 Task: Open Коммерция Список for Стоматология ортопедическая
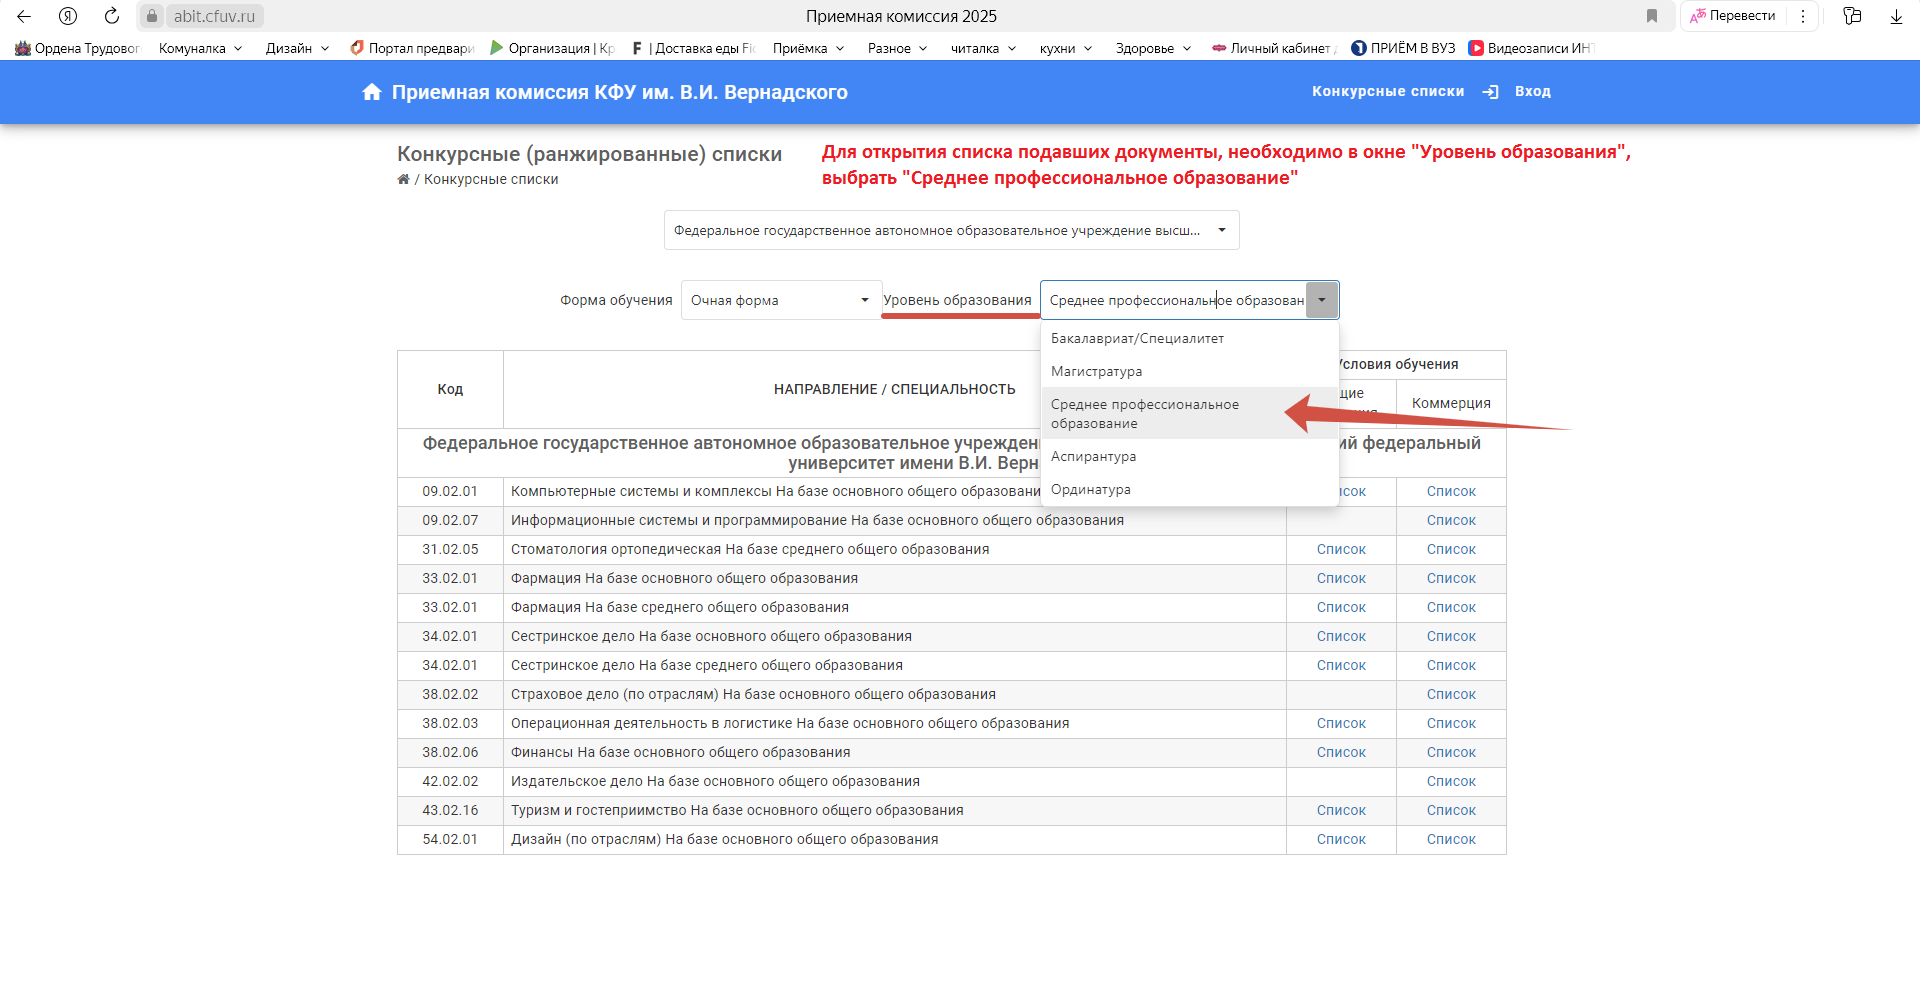(x=1451, y=549)
